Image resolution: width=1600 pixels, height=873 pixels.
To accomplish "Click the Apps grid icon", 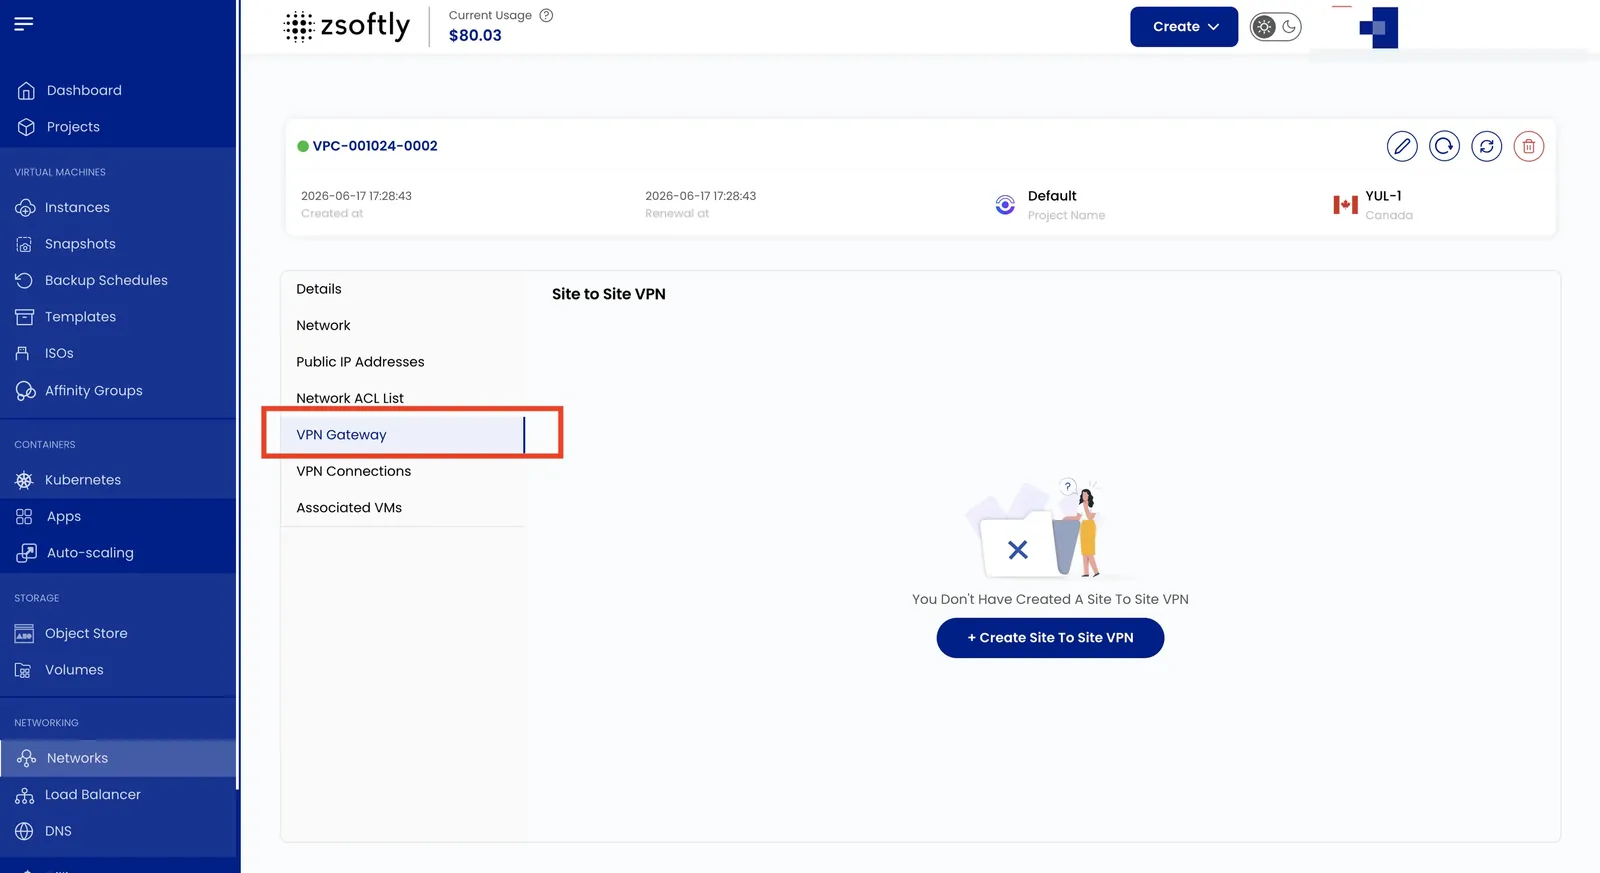I will tap(24, 517).
